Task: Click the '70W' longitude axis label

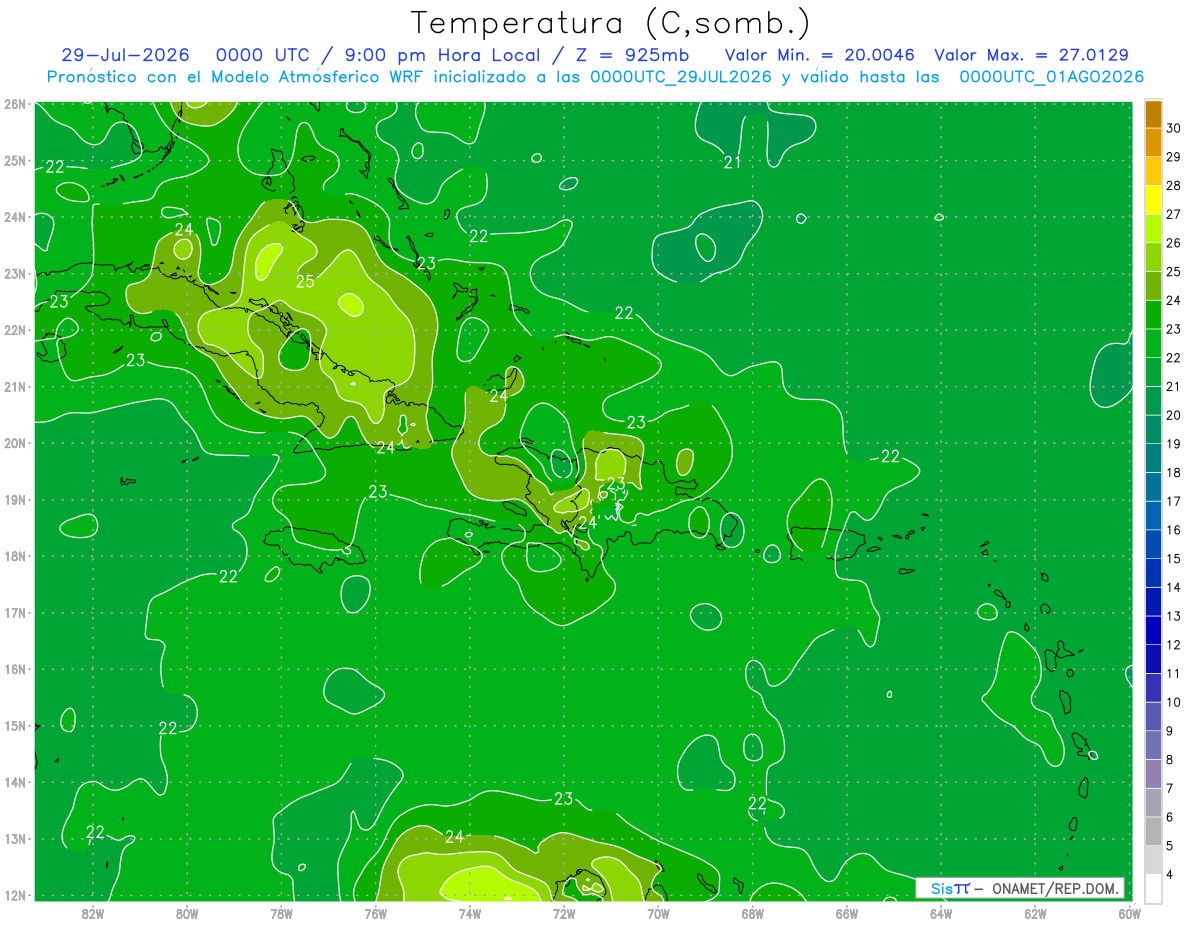Action: [x=658, y=912]
